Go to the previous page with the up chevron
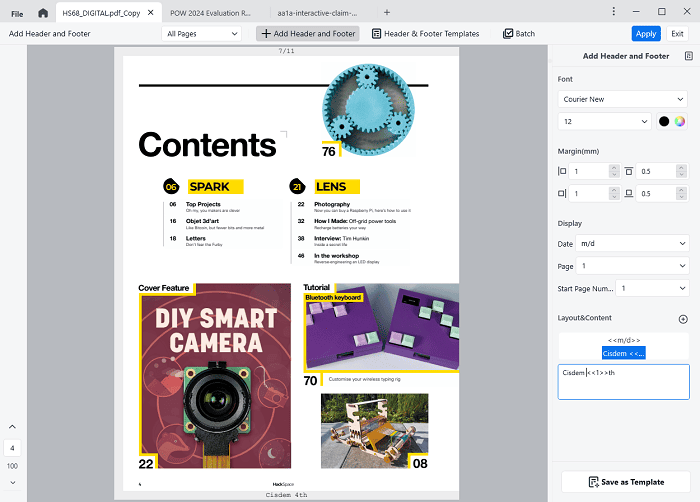This screenshot has height=502, width=700. (x=12, y=428)
